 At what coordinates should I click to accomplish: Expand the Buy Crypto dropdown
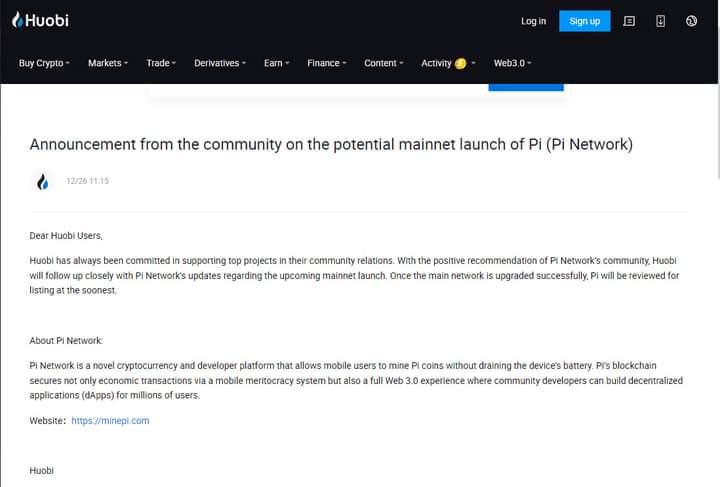tap(44, 63)
